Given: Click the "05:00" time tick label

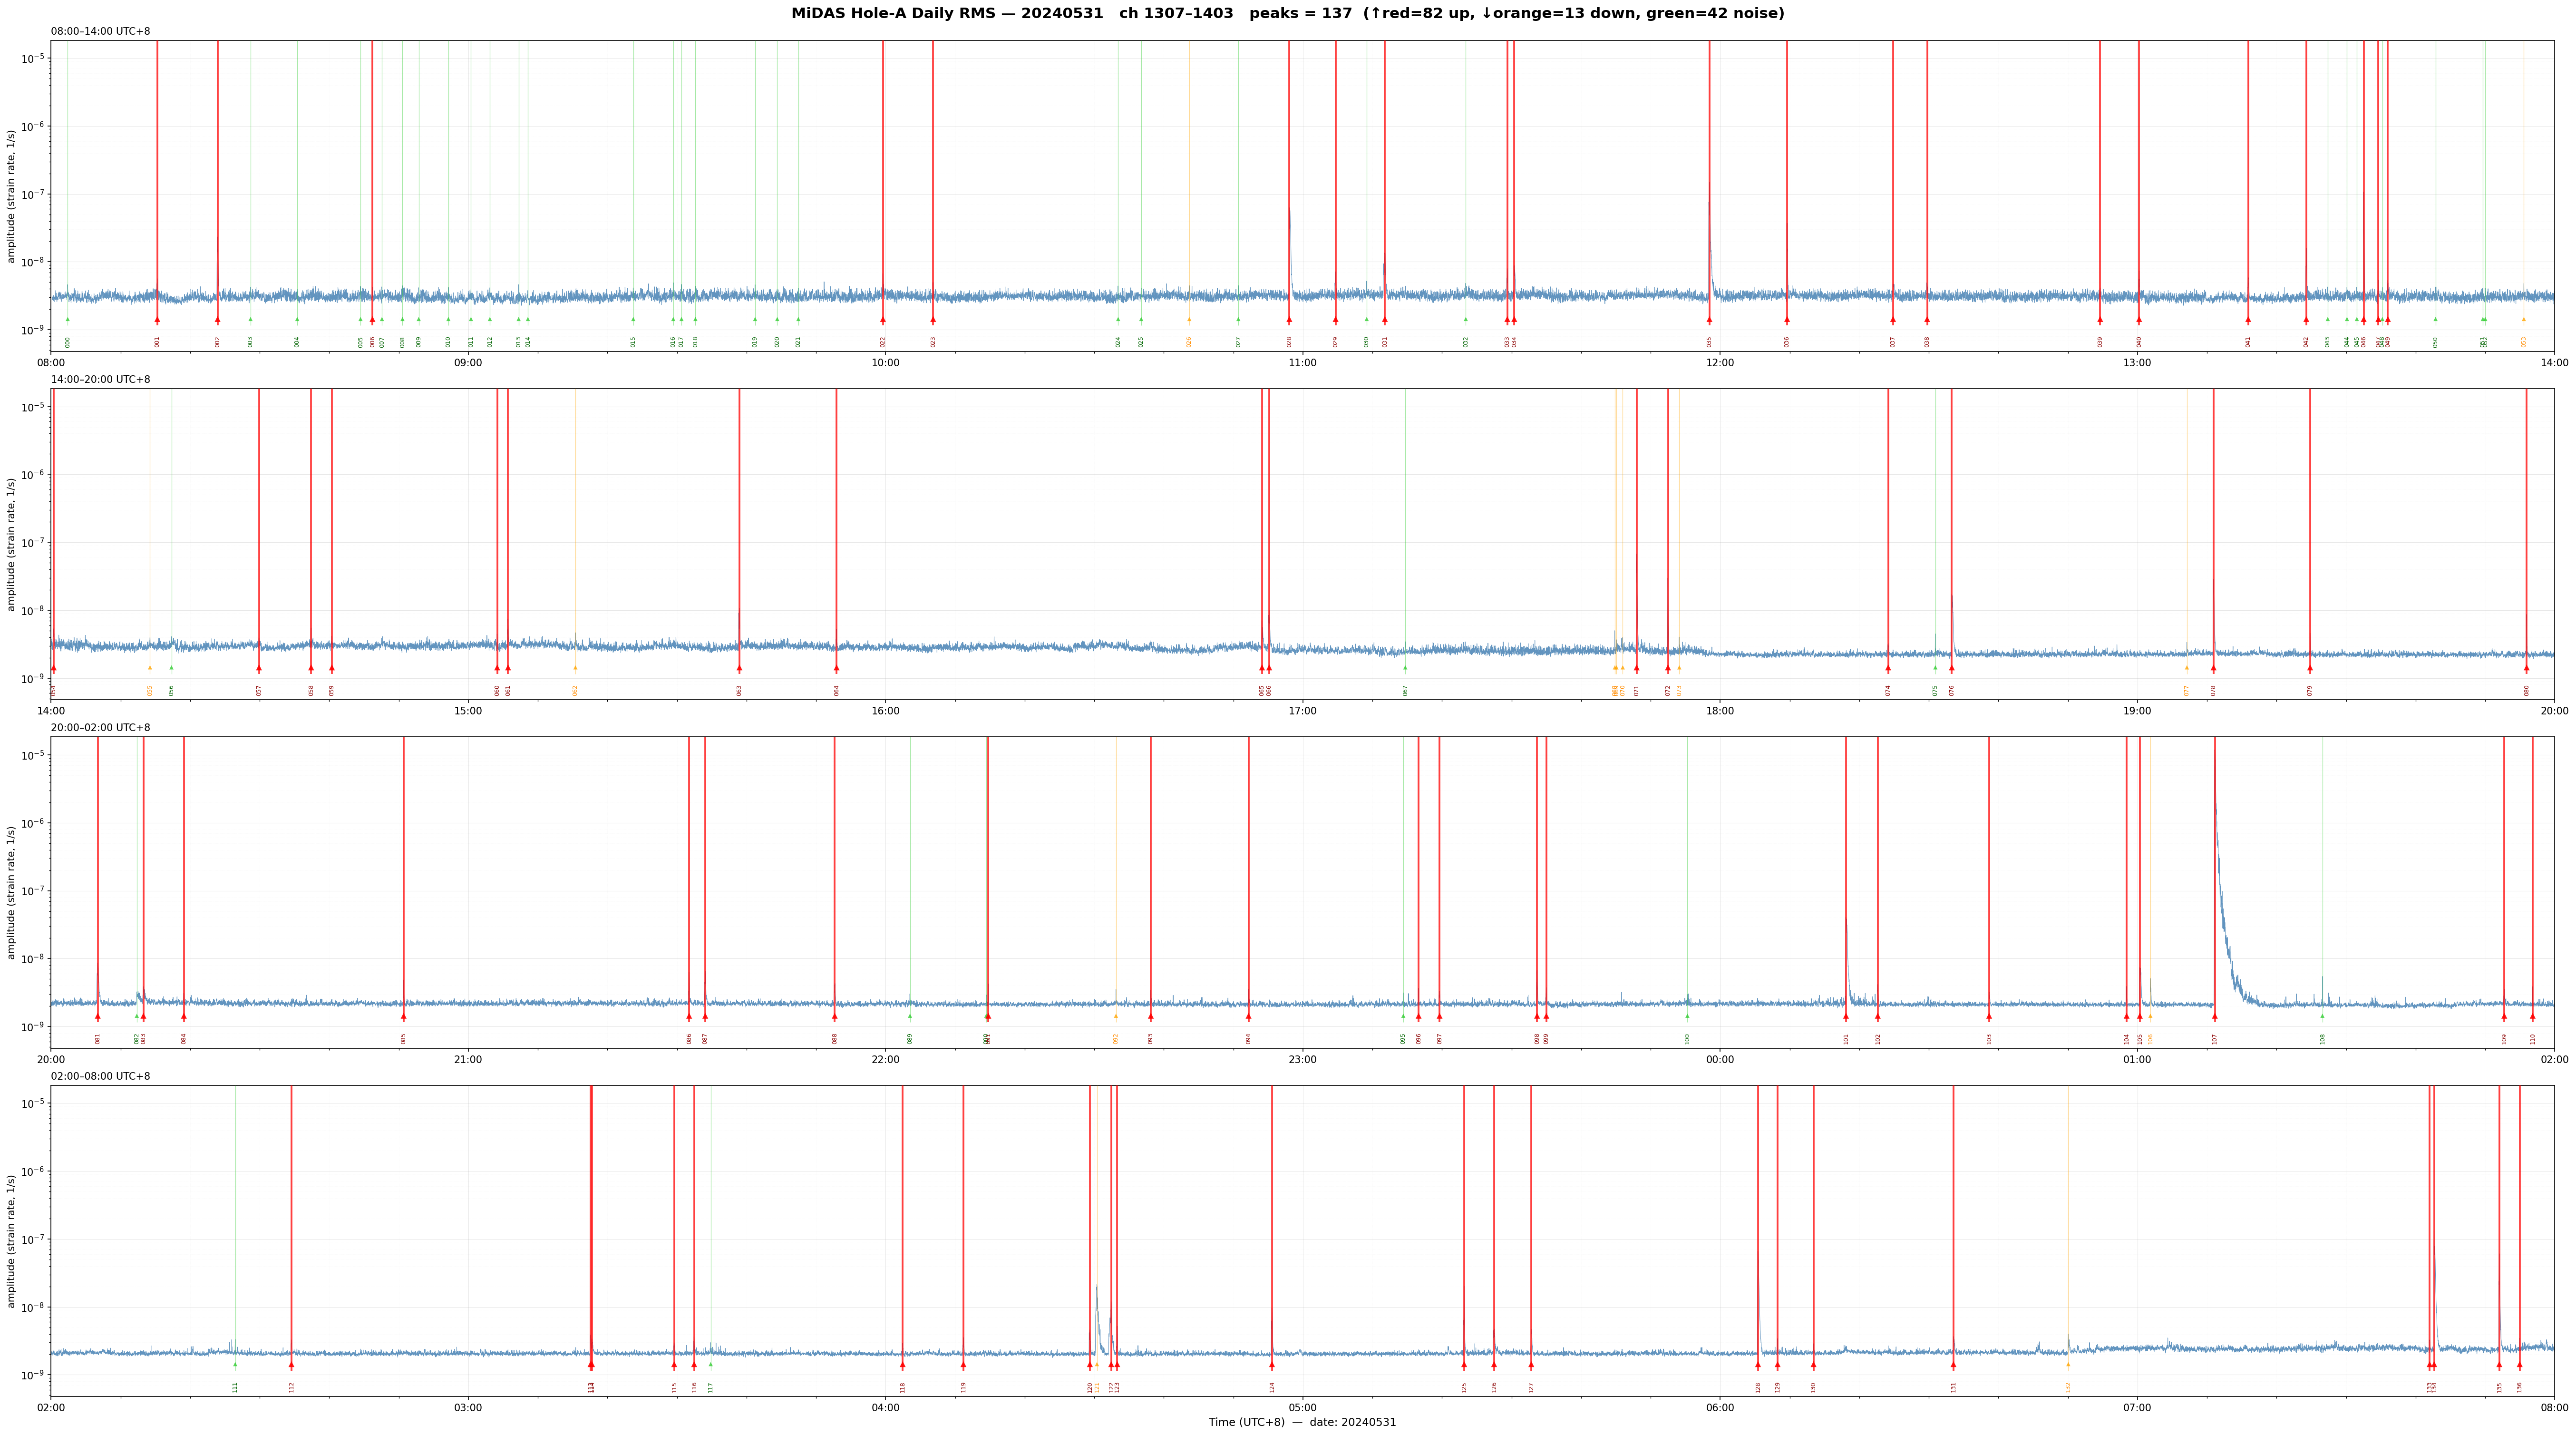Looking at the screenshot, I should [x=1302, y=1408].
